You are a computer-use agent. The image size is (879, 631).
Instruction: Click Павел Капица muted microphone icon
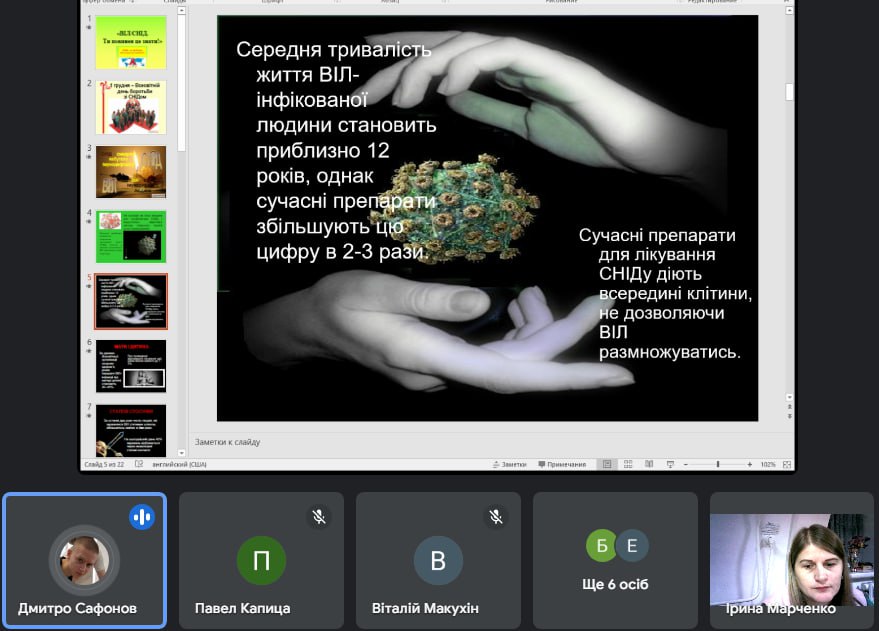[x=319, y=517]
